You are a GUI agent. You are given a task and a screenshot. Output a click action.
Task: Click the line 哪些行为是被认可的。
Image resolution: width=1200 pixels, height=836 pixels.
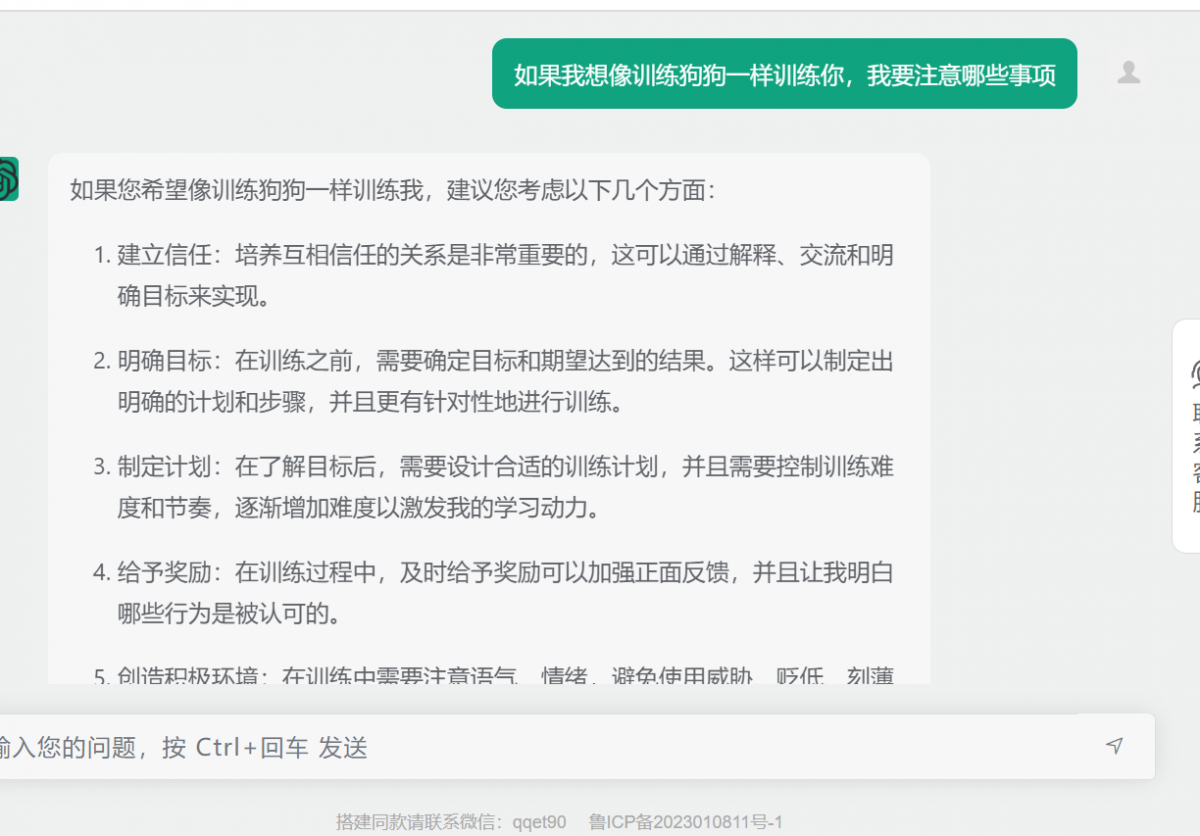[230, 614]
